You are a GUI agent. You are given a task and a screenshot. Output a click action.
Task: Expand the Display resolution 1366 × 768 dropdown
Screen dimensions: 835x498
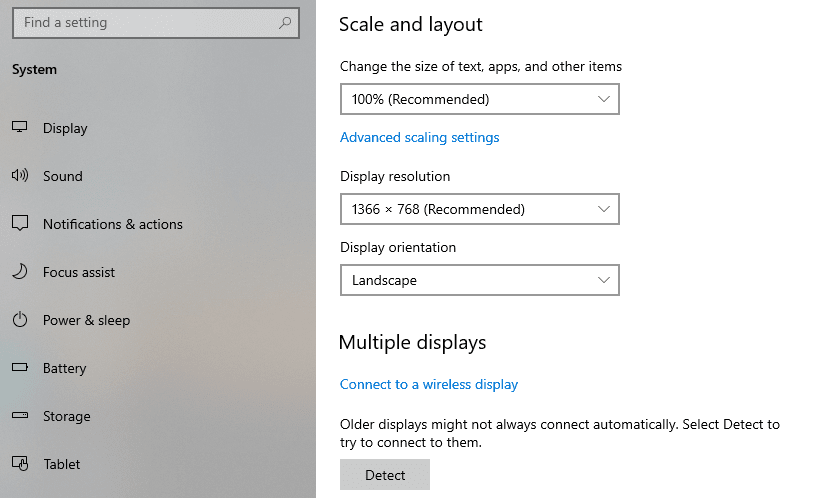(479, 209)
